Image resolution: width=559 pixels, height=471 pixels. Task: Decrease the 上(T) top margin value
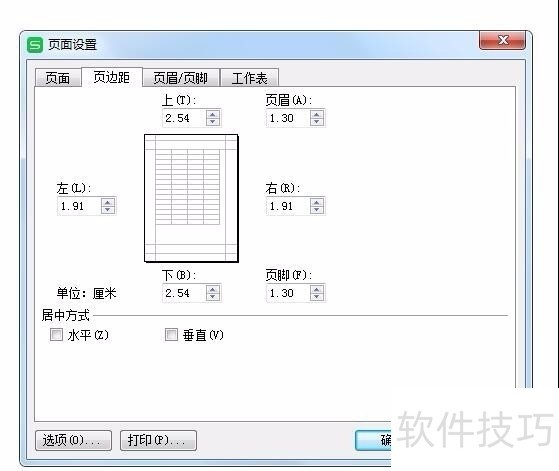point(213,122)
